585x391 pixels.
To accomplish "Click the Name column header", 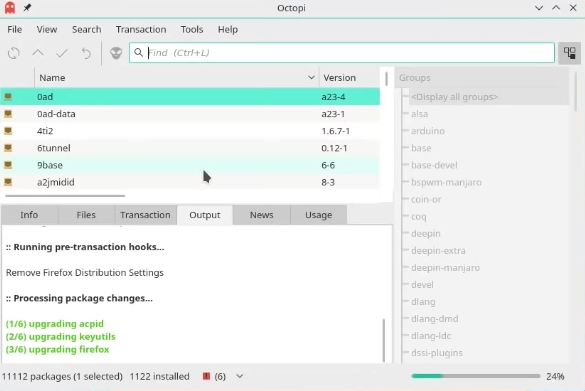I will point(176,78).
